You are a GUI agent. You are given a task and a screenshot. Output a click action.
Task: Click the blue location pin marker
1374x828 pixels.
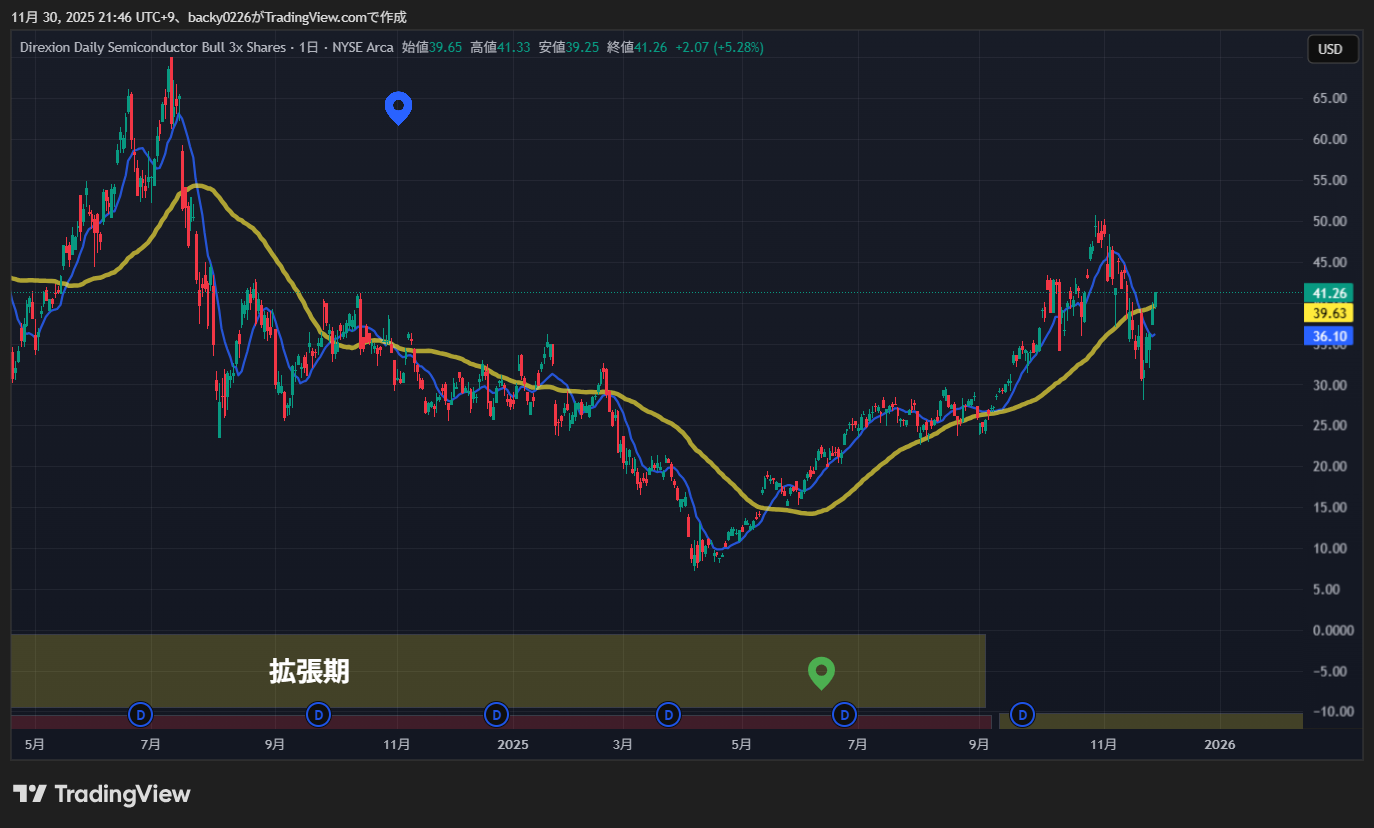(399, 106)
